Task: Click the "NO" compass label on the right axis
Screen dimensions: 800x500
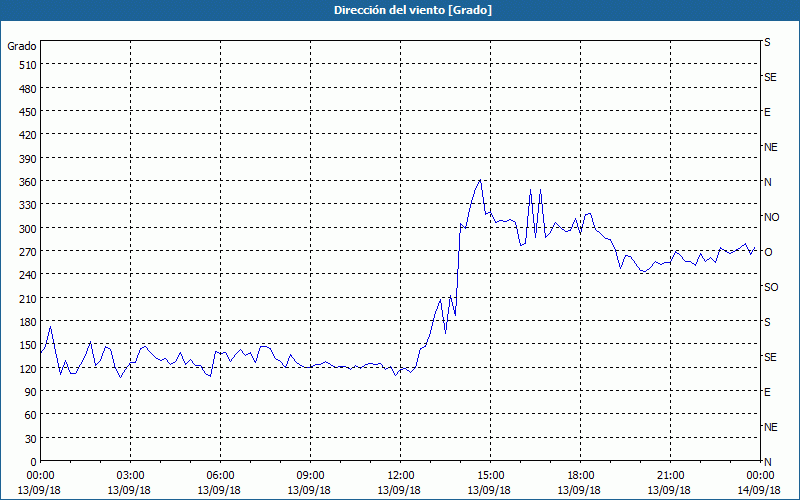Action: (x=771, y=217)
